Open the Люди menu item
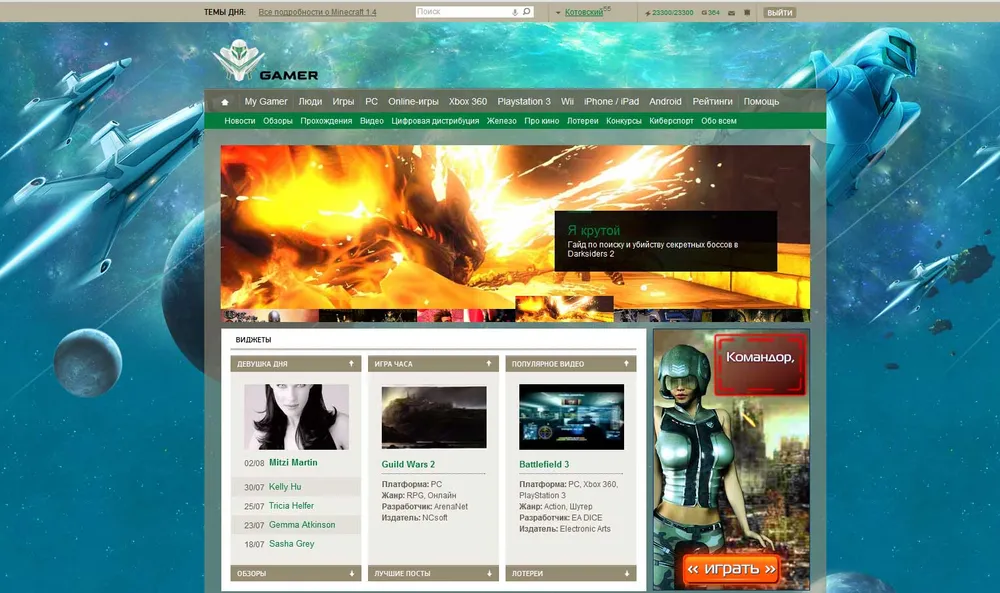1000x593 pixels. pyautogui.click(x=310, y=101)
